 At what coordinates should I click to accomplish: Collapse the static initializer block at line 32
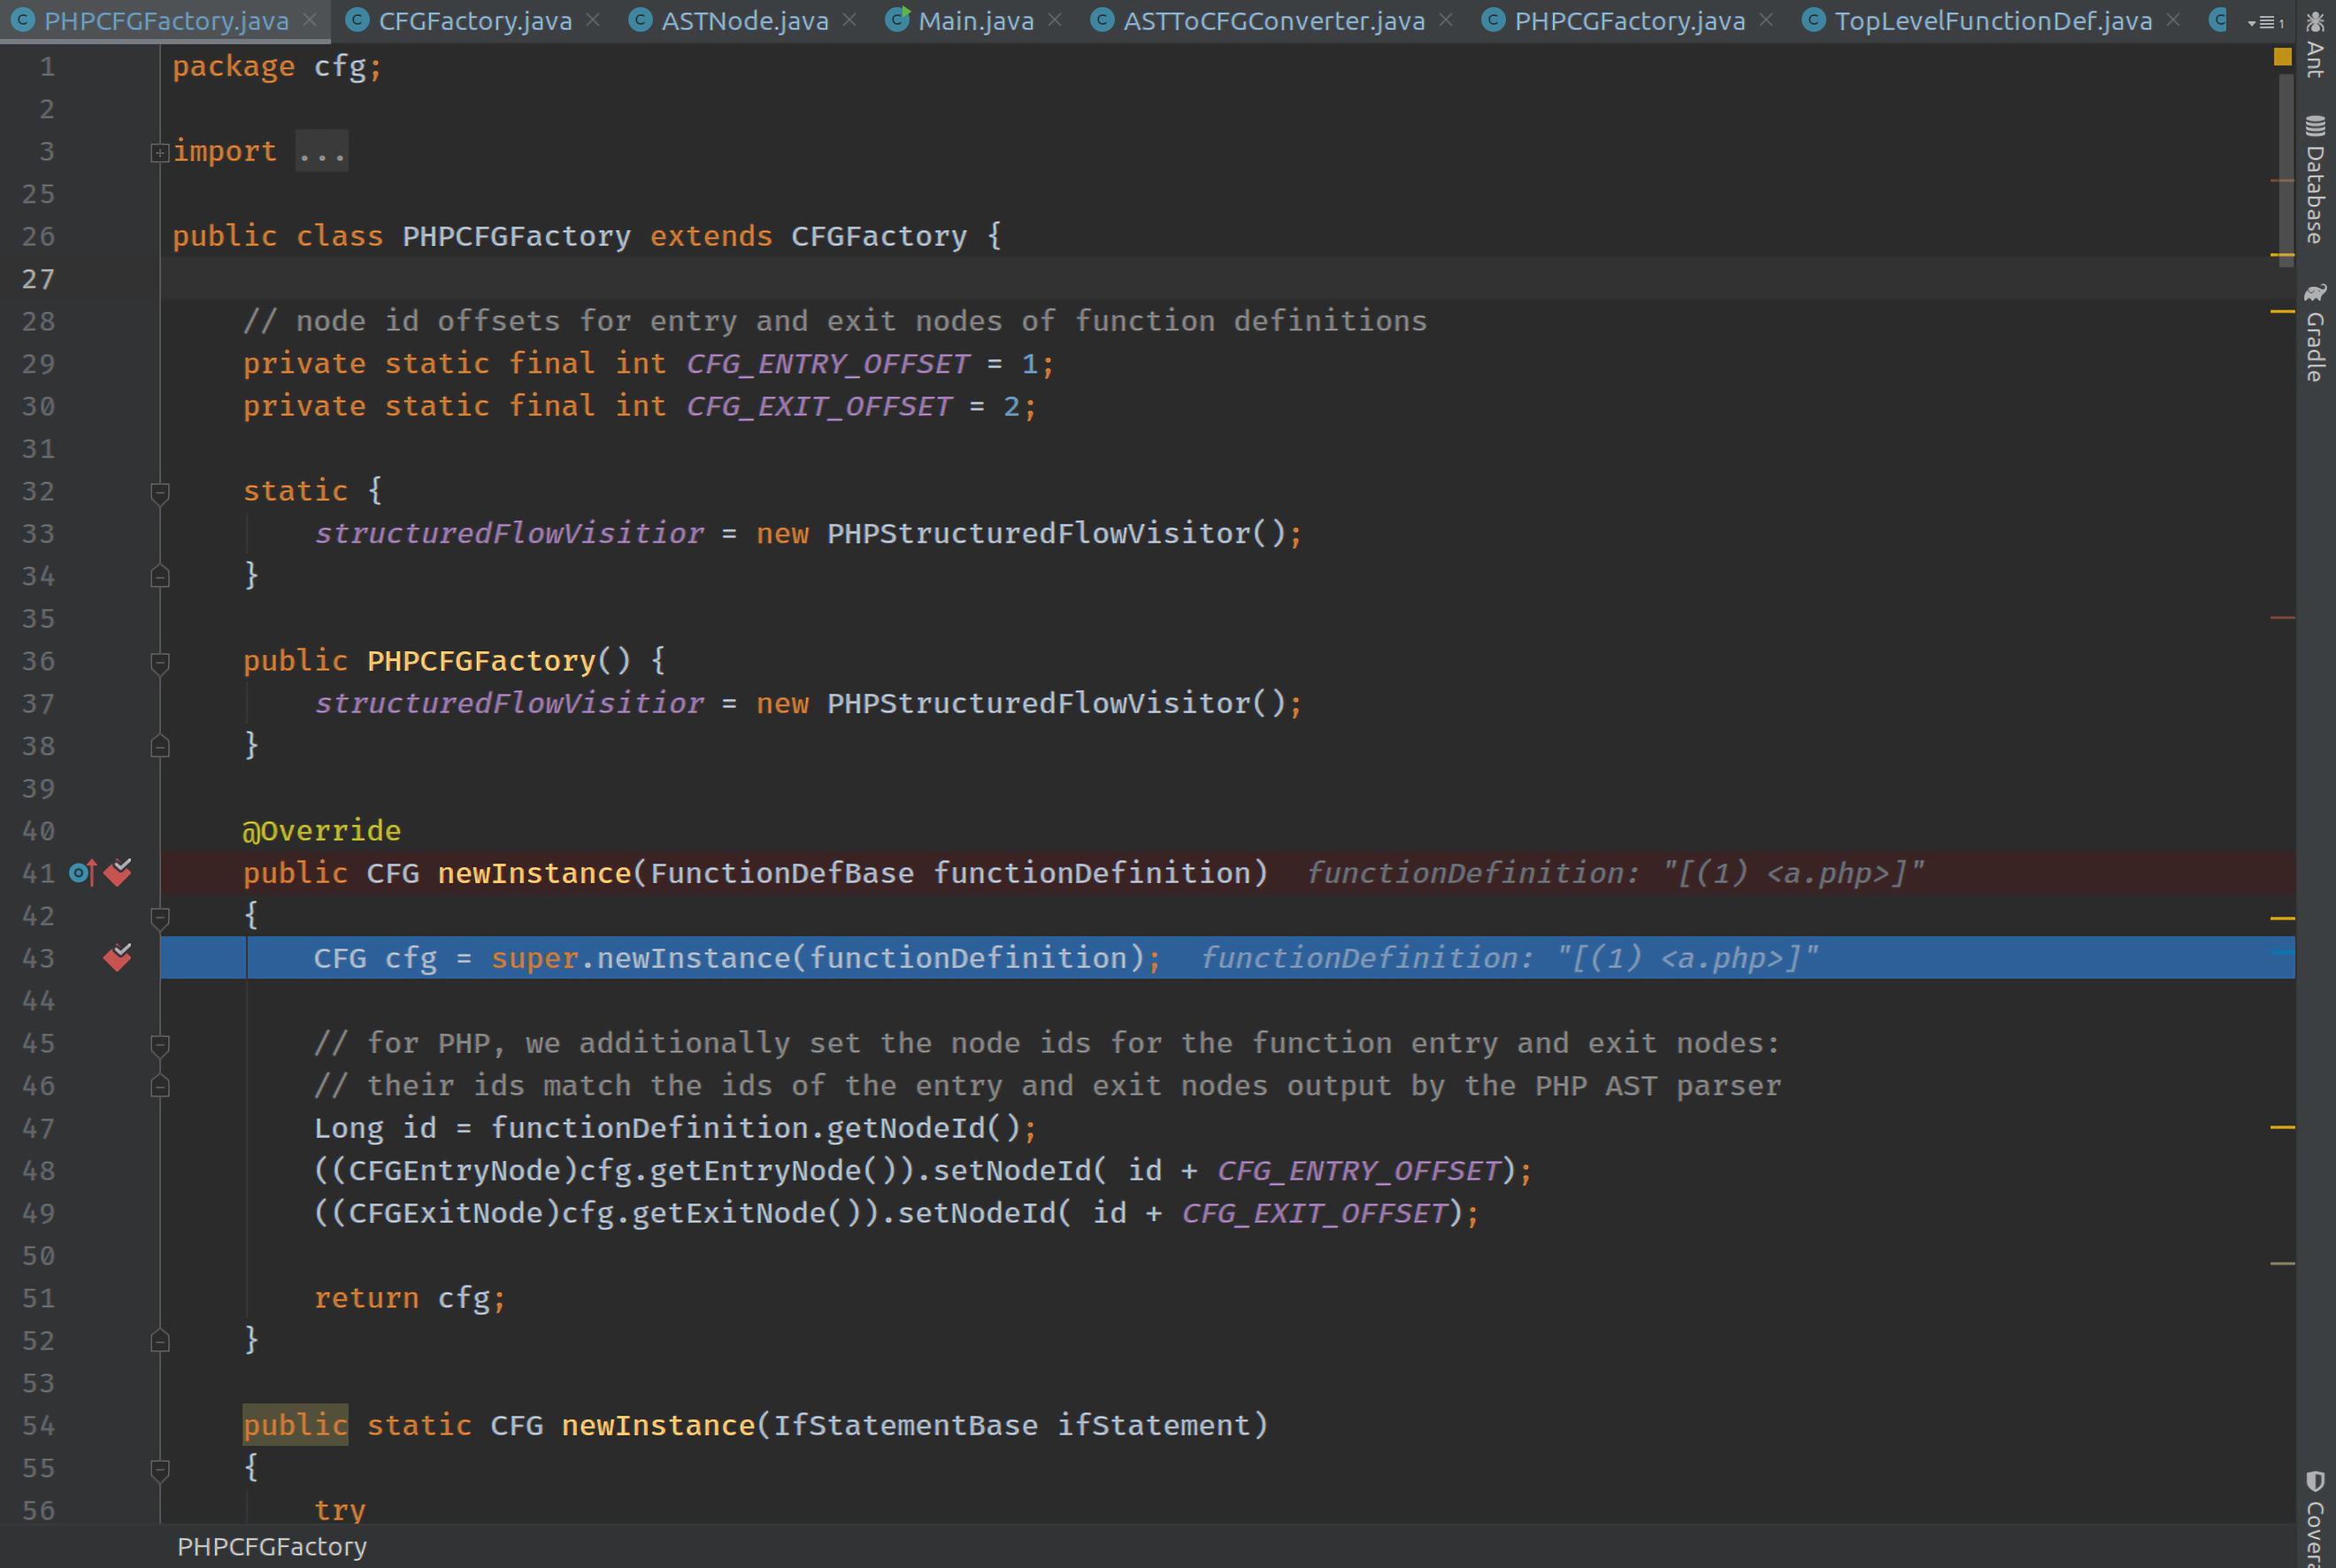pyautogui.click(x=160, y=493)
